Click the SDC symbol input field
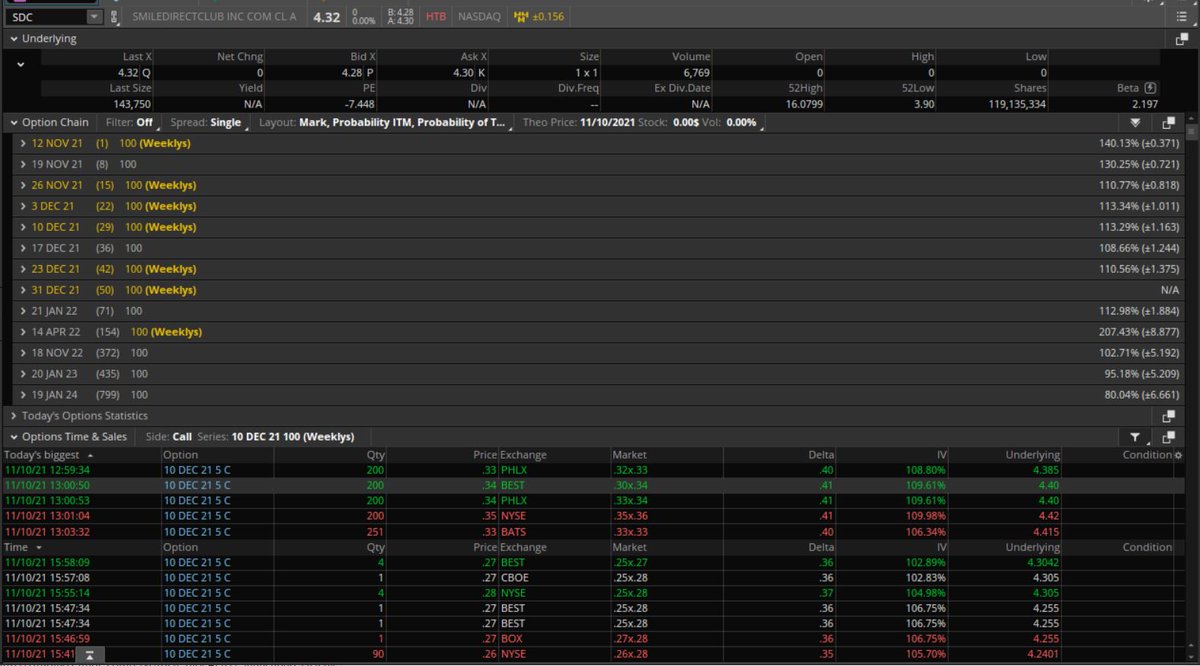Screen dimensions: 1200x666 [46, 17]
